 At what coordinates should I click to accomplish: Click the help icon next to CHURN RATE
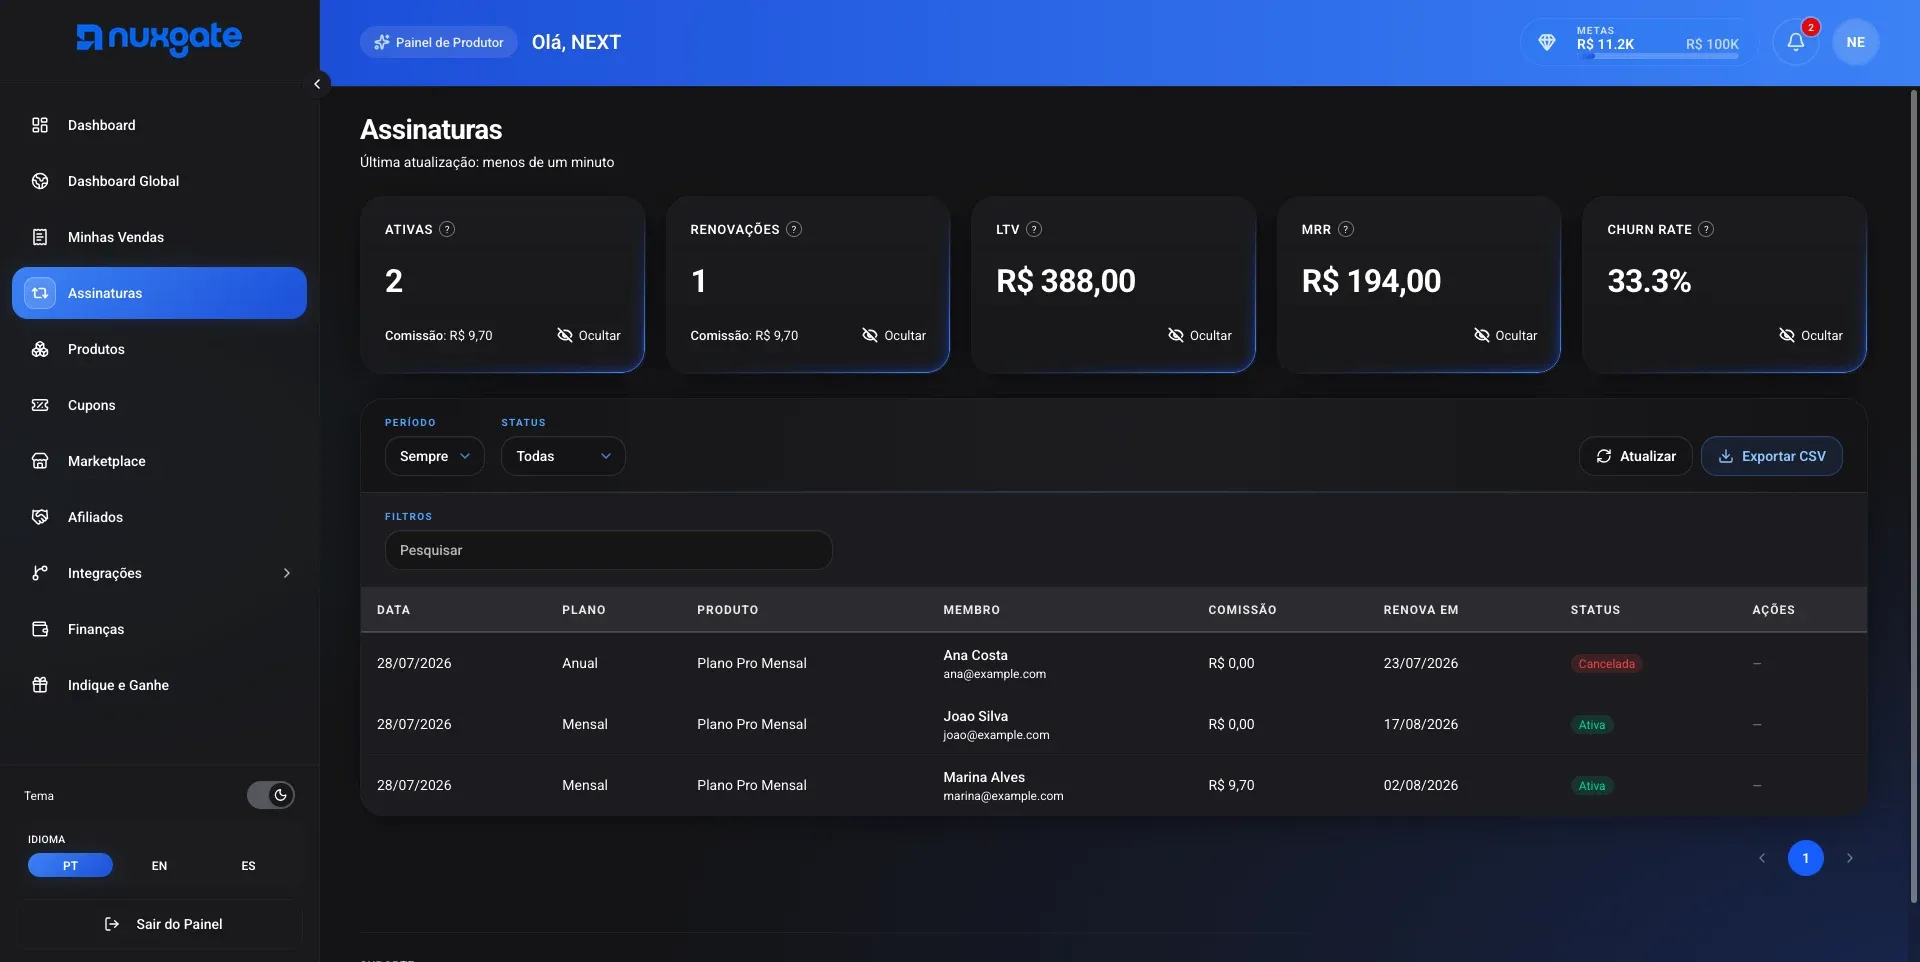(x=1706, y=229)
